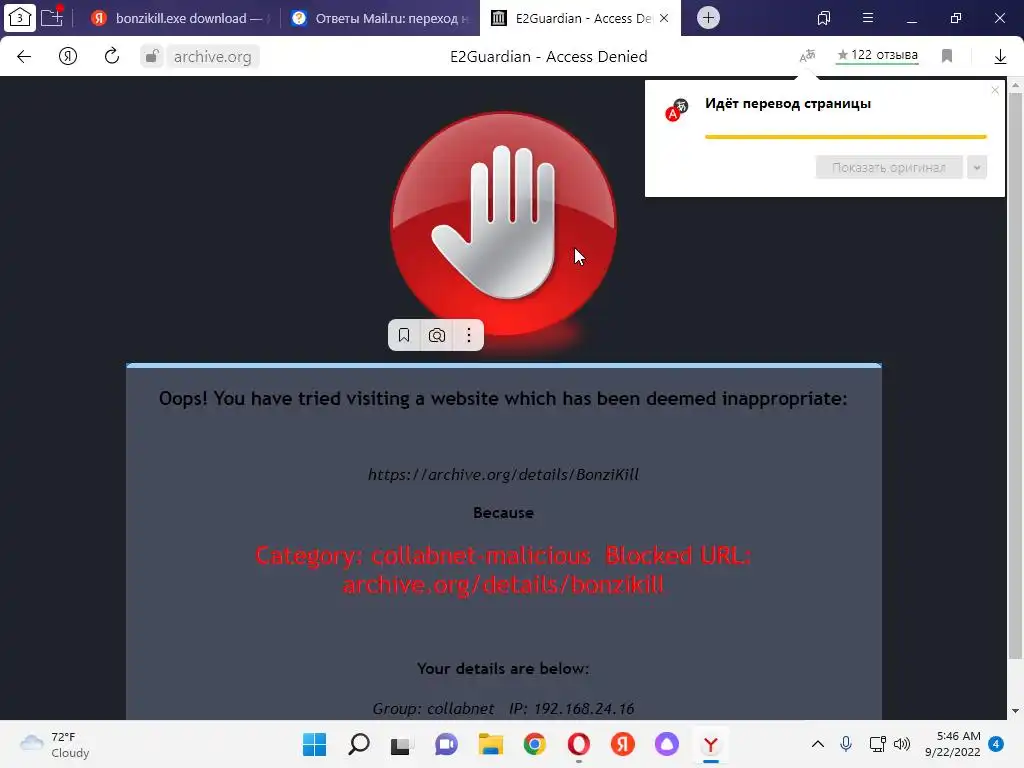Click the translation progress bar
The height and width of the screenshot is (768, 1024).
click(x=846, y=136)
